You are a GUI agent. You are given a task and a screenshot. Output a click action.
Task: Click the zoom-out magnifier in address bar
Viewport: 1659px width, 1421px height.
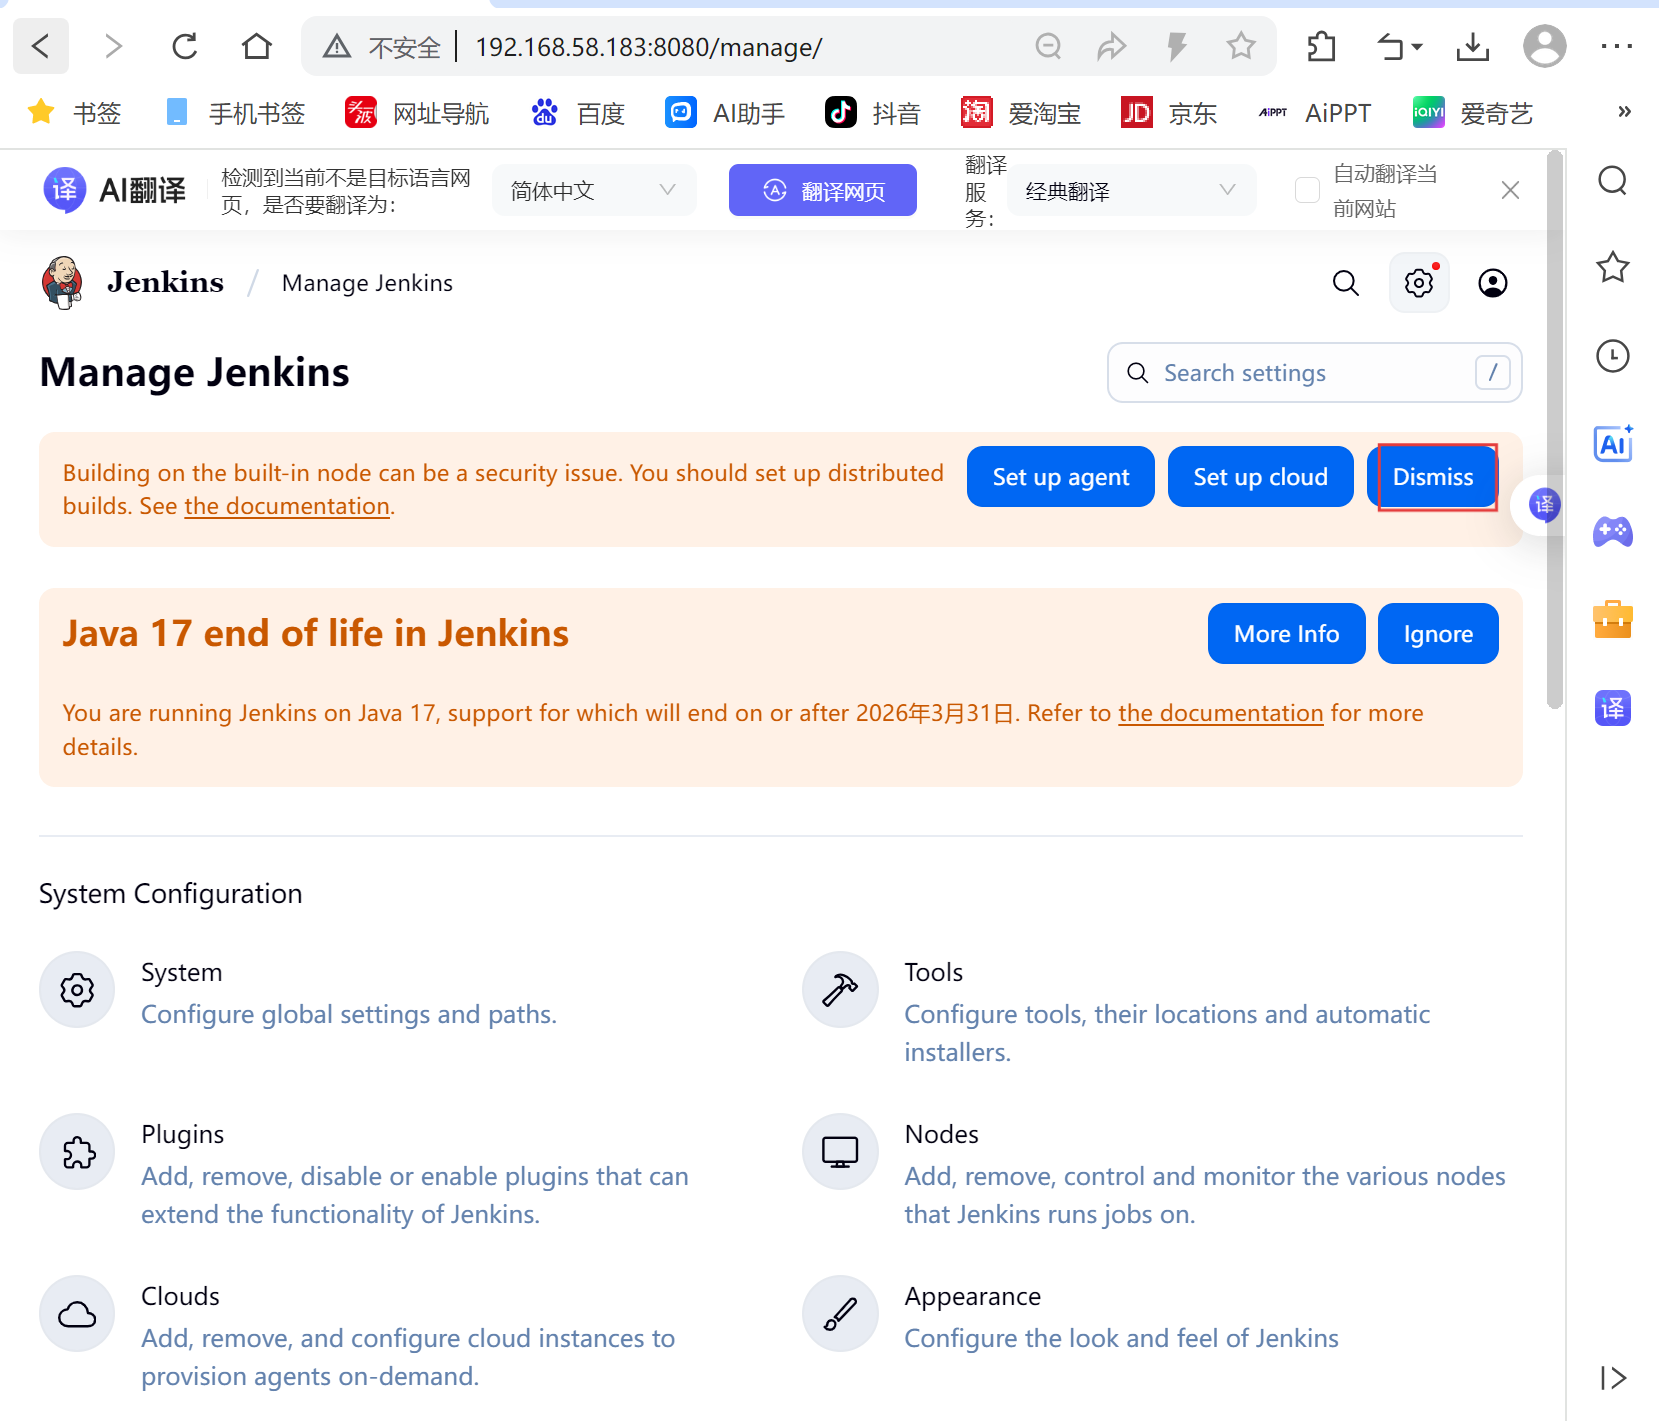1048,46
